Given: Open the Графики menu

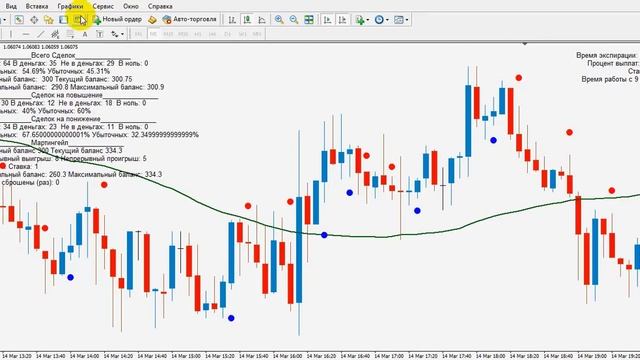Looking at the screenshot, I should coord(70,6).
